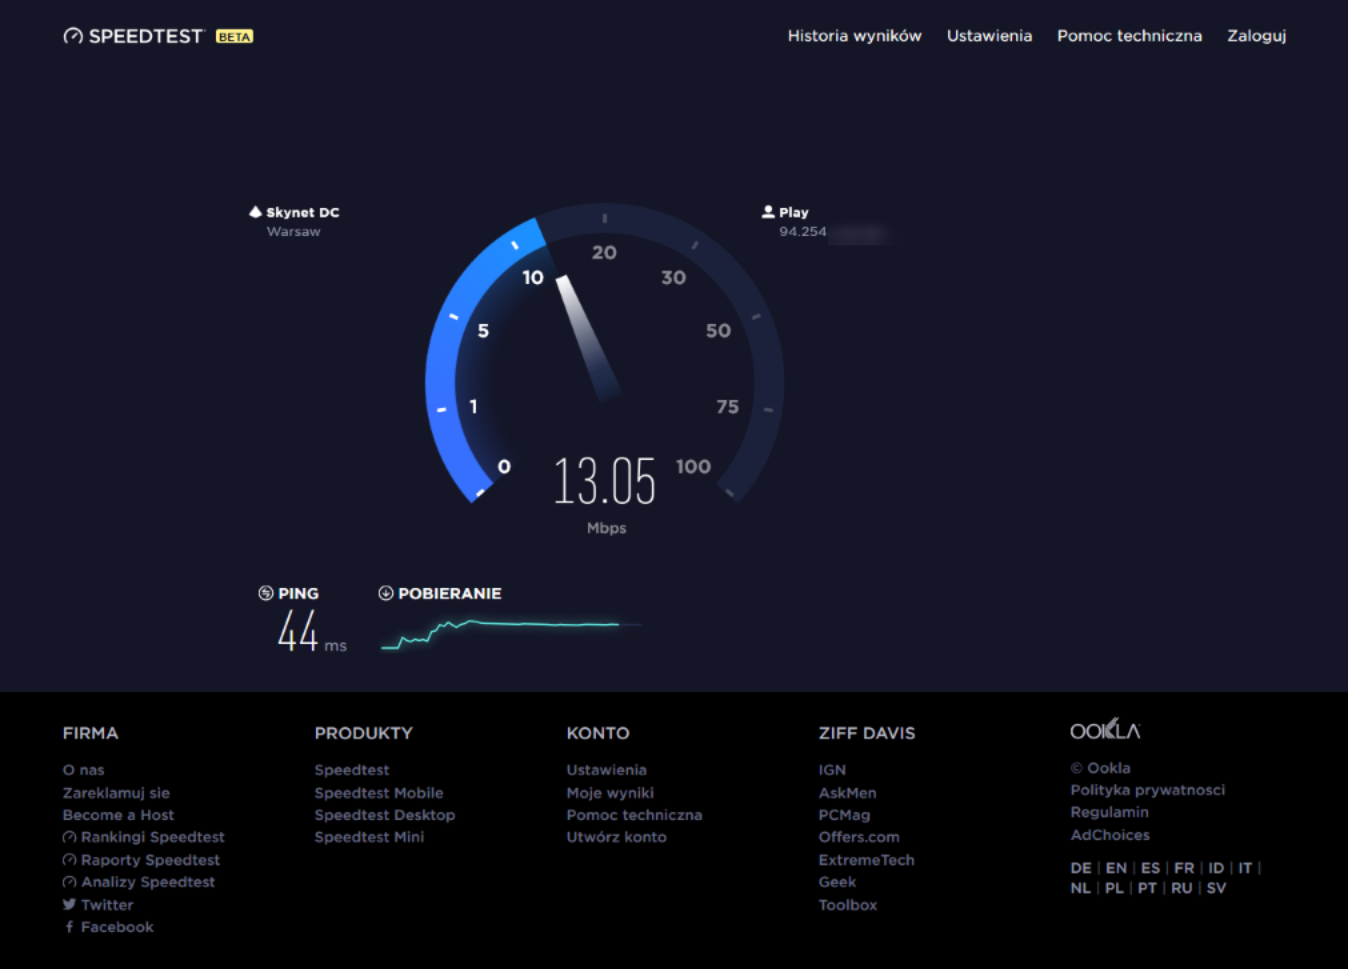Click the Skynet DC server icon

coord(255,212)
